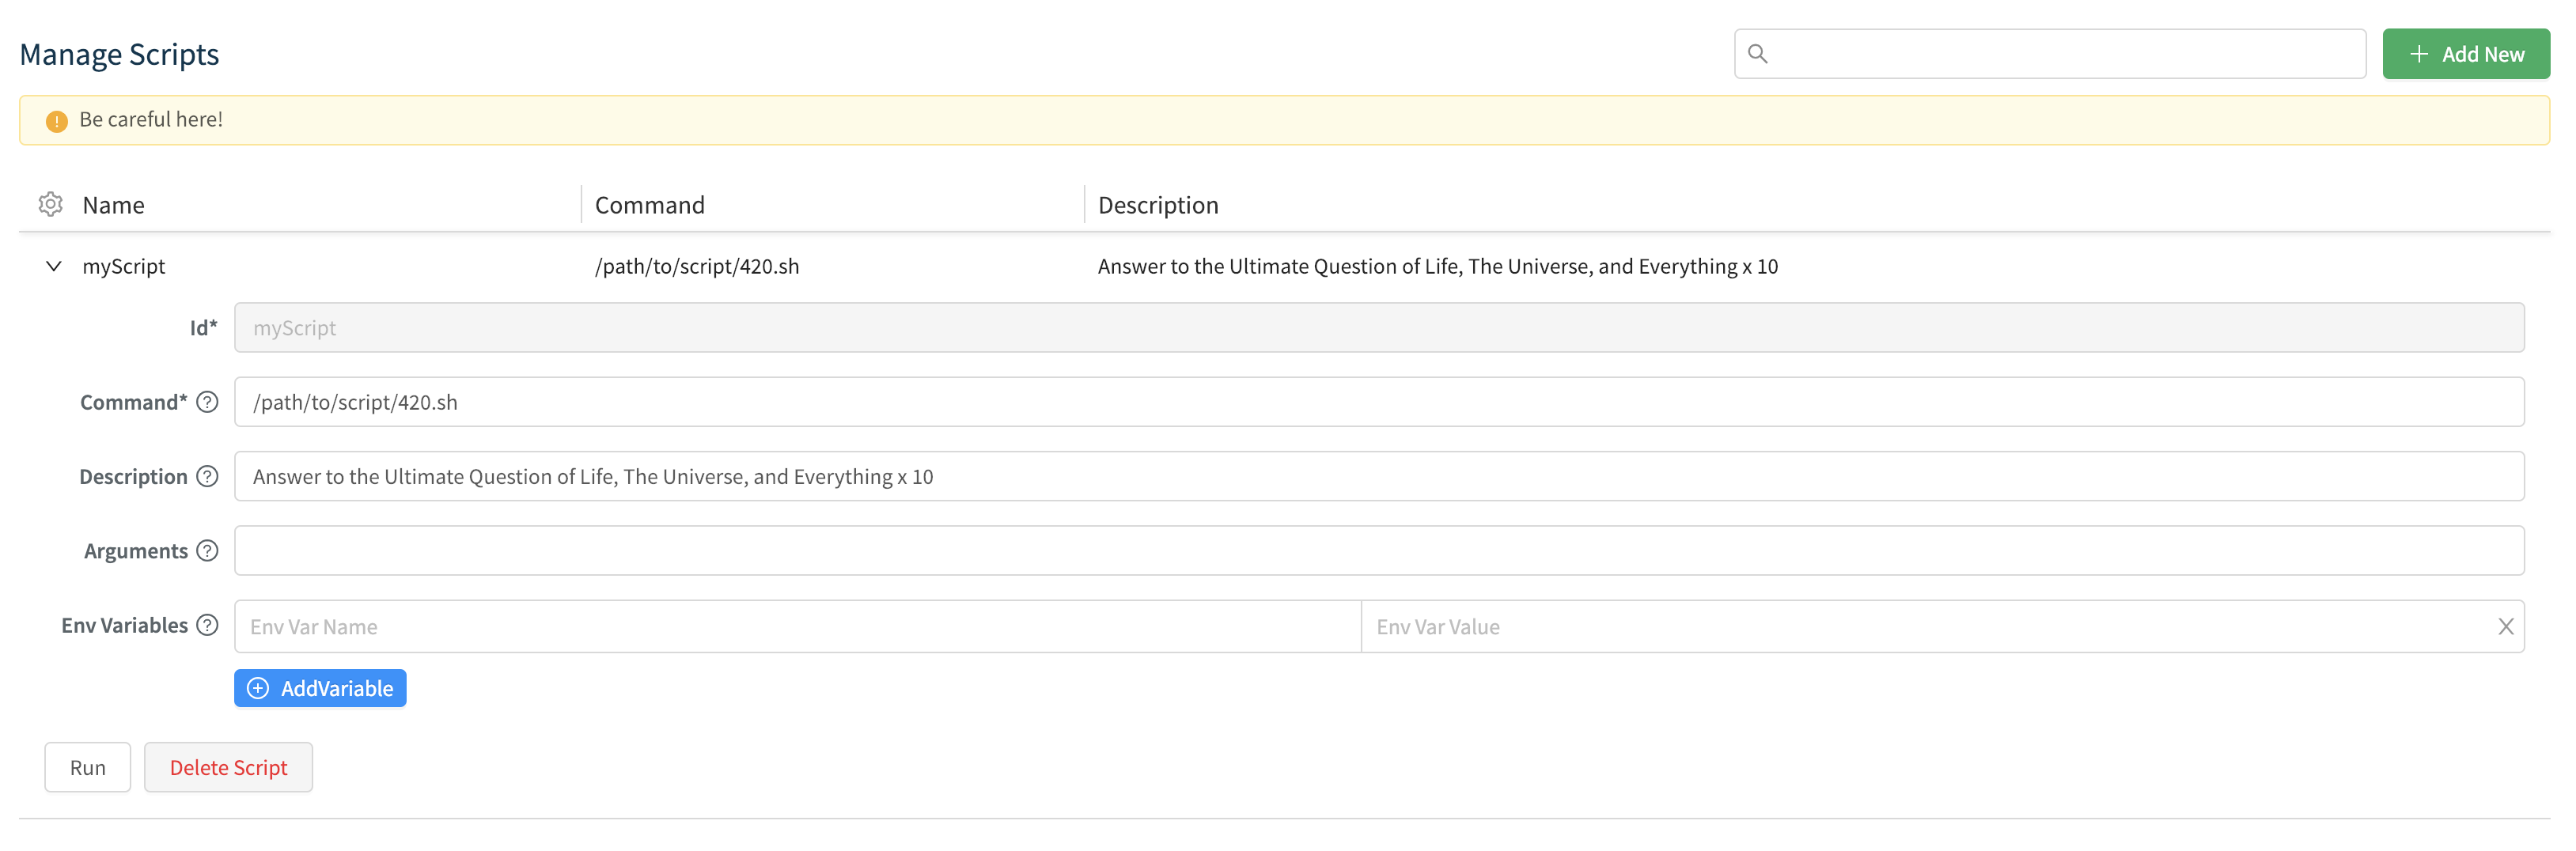The width and height of the screenshot is (2576, 851).
Task: Click the help icon beside Env Variables
Action: [207, 625]
